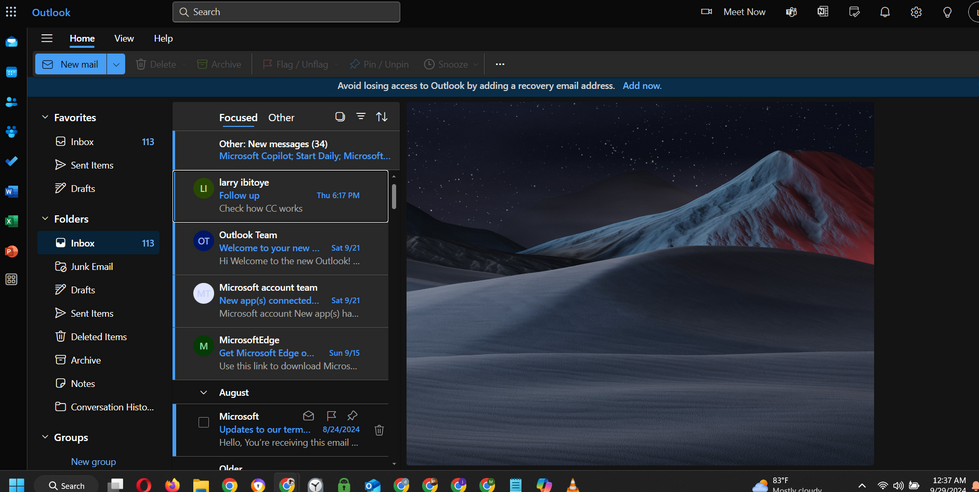Image resolution: width=979 pixels, height=492 pixels.
Task: Open Outlook settings gear
Action: point(916,12)
